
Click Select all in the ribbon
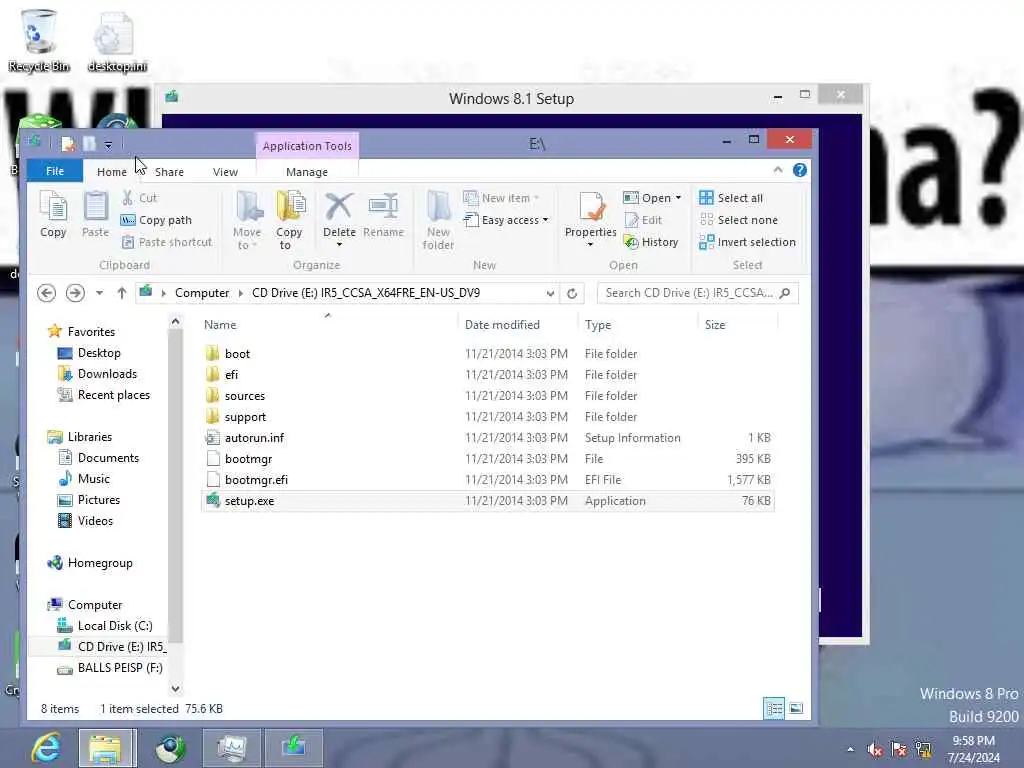tap(731, 198)
